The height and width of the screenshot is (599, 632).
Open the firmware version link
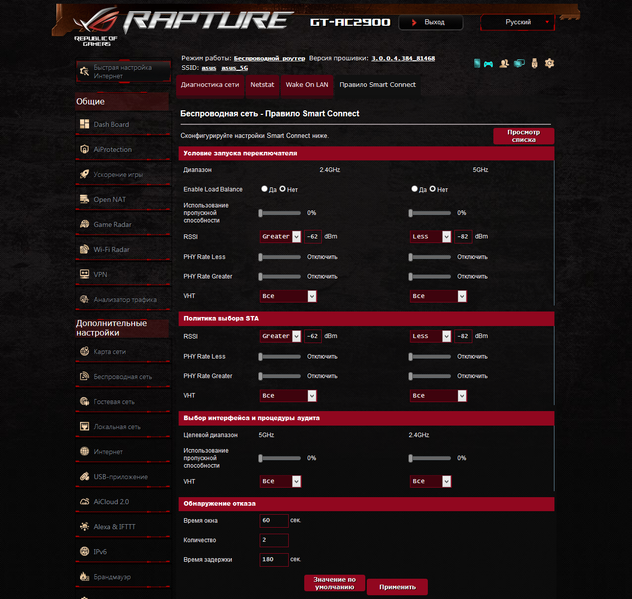pyautogui.click(x=403, y=58)
